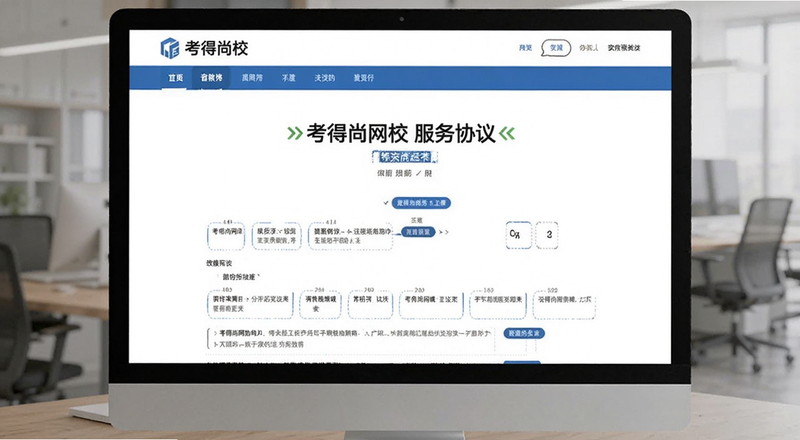This screenshot has width=800, height=440.
Task: Open the last item in the blue navigation bar
Action: click(x=363, y=78)
